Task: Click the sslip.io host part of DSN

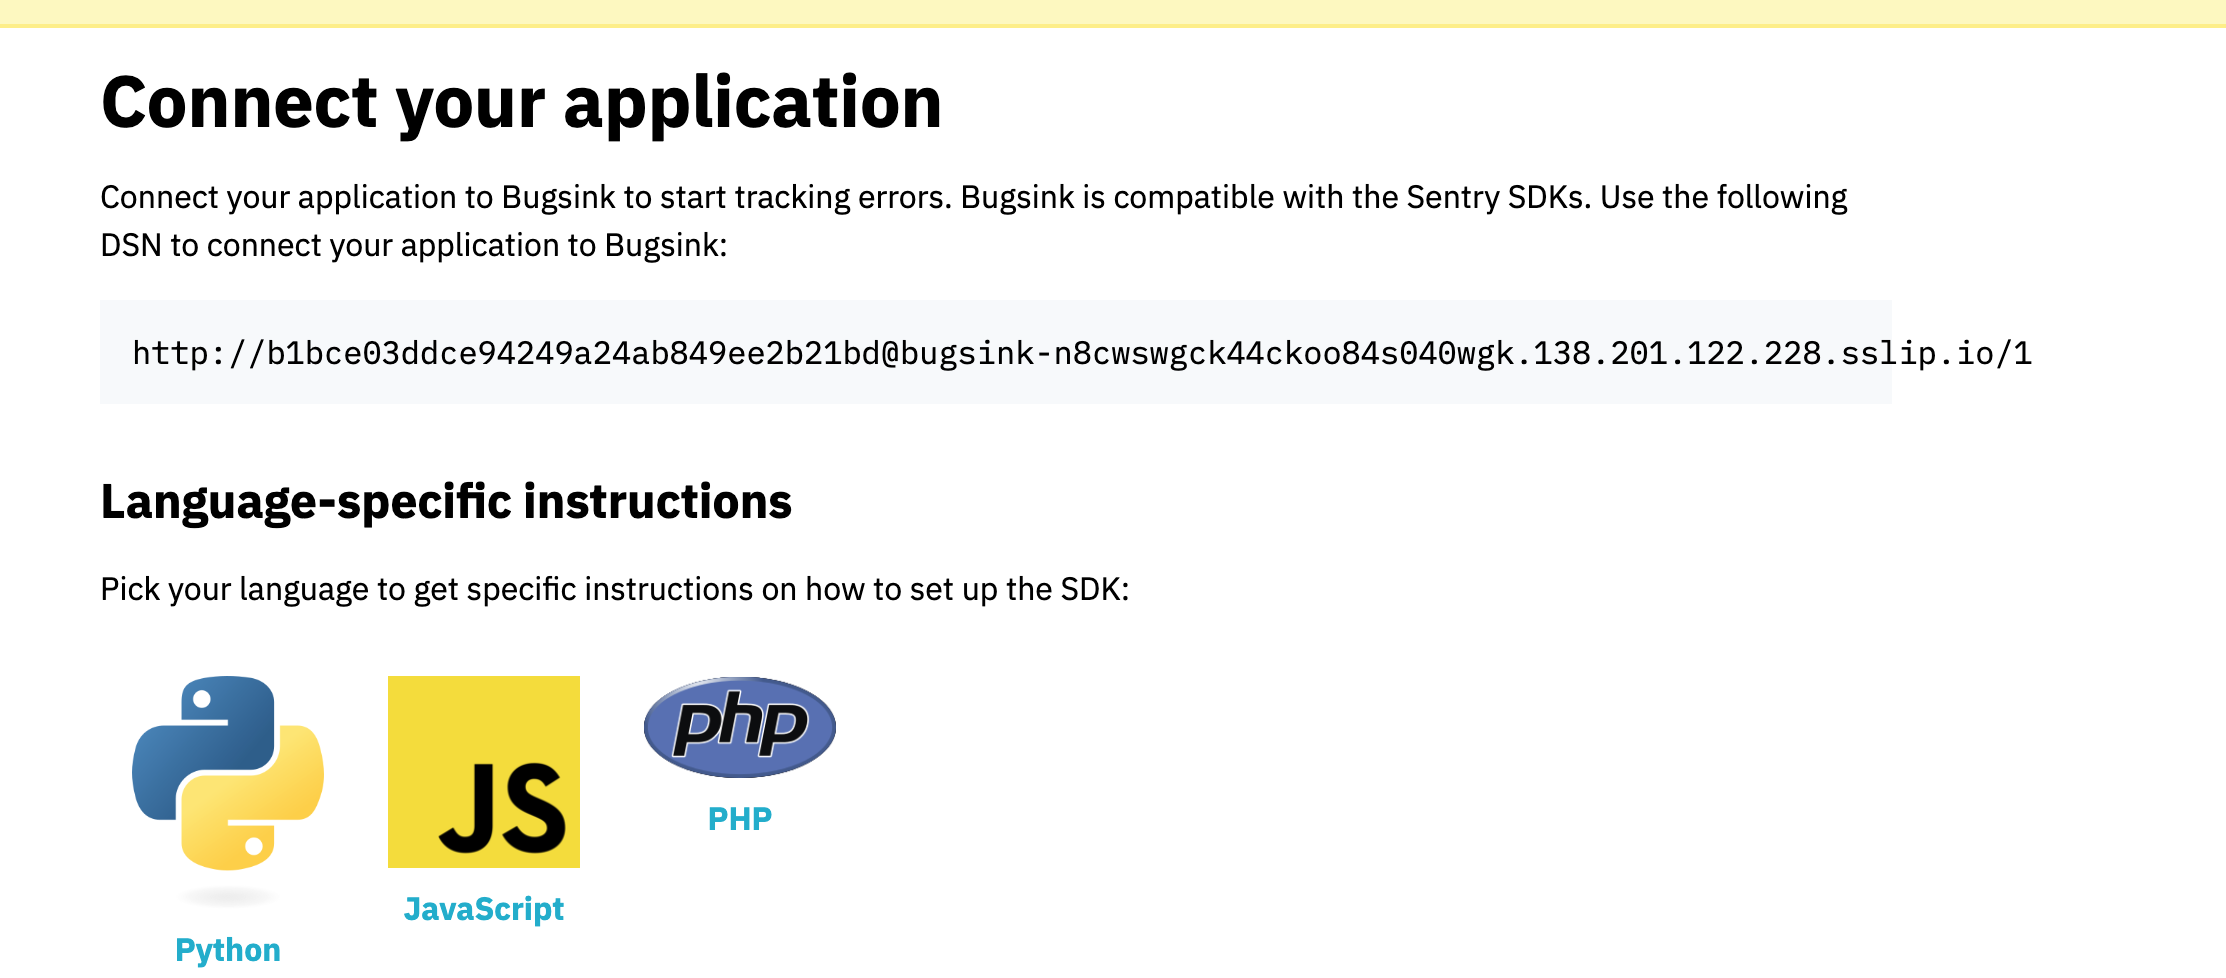Action: tap(1918, 353)
